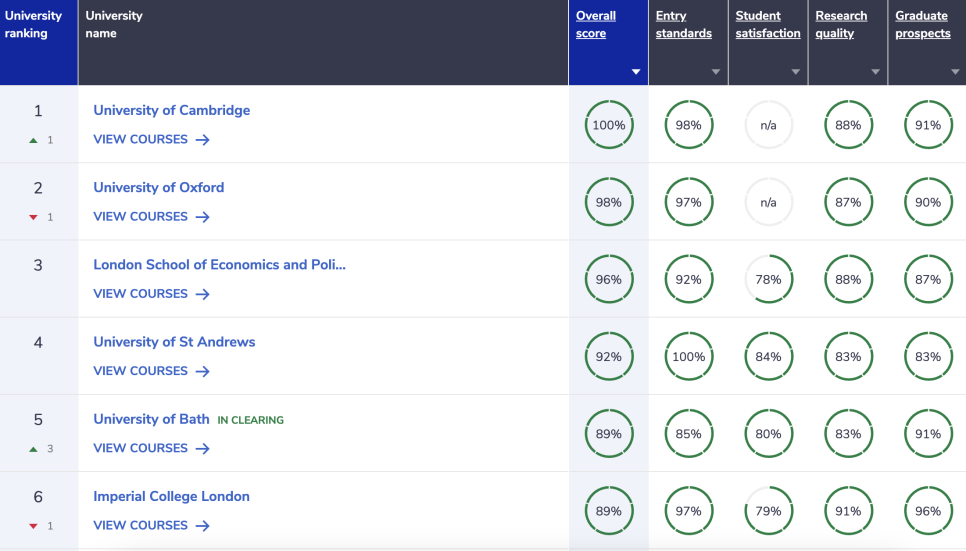Click Bath 85% entry standards circle
966x551 pixels.
click(689, 434)
